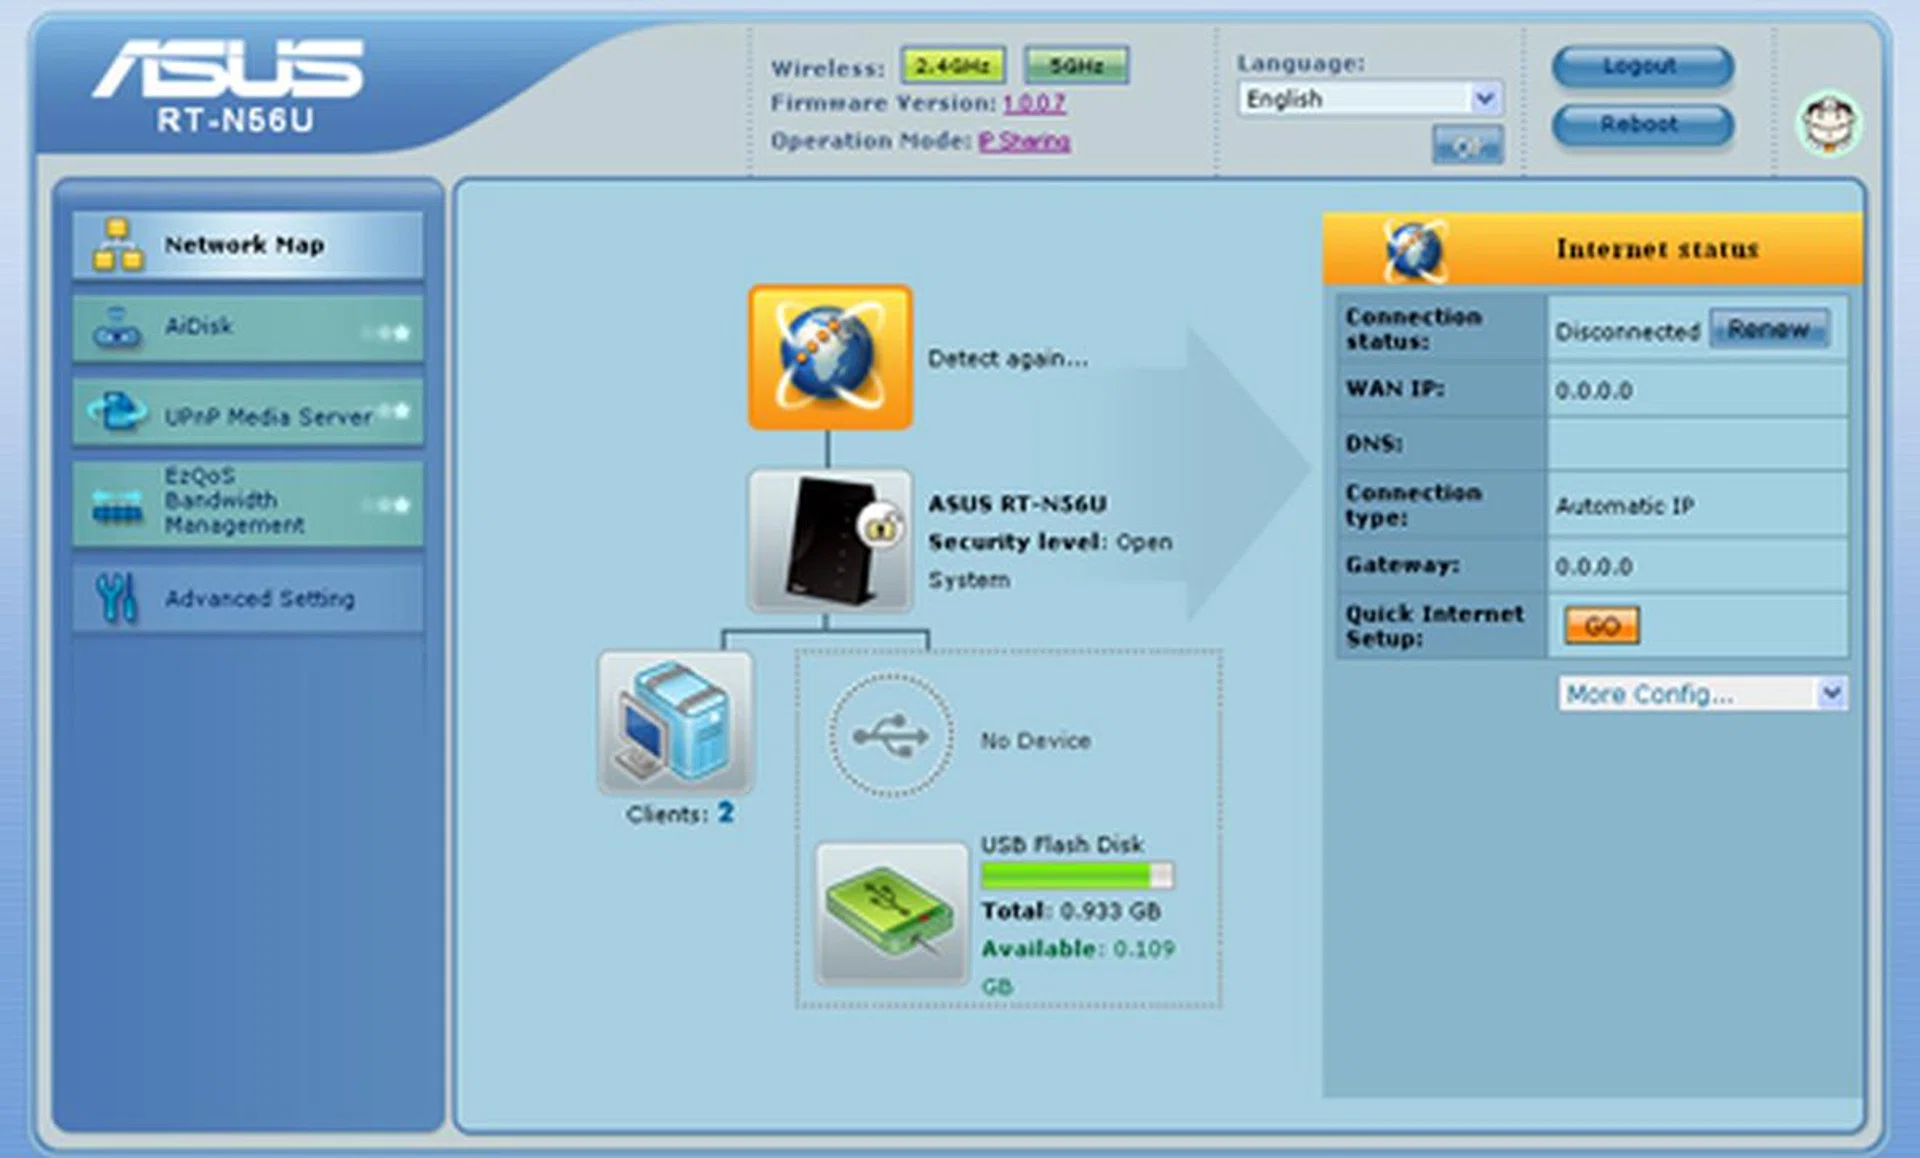Click the security lock icon on router
Screen dimensions: 1920x1158
(x=882, y=526)
